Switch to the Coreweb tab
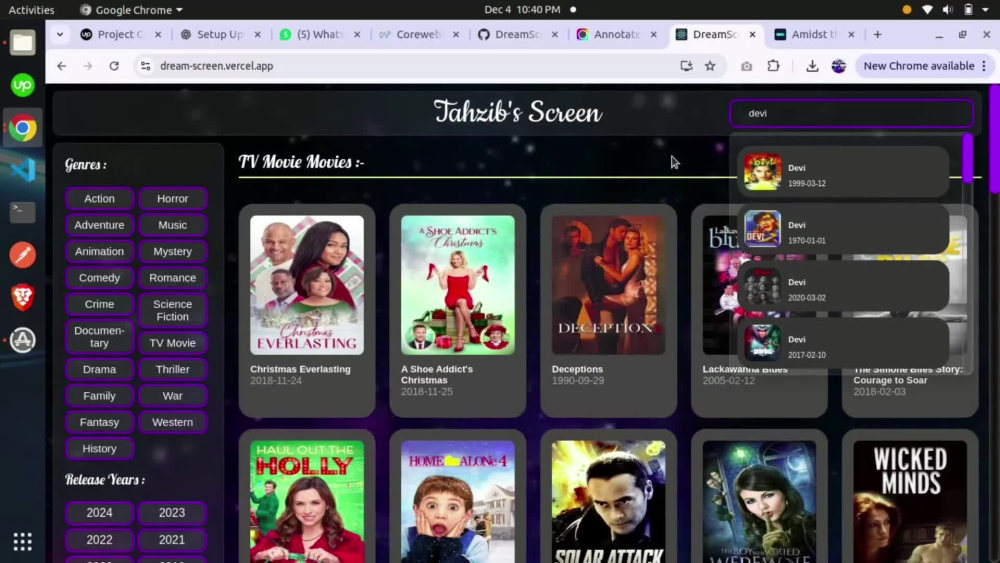 (x=418, y=34)
